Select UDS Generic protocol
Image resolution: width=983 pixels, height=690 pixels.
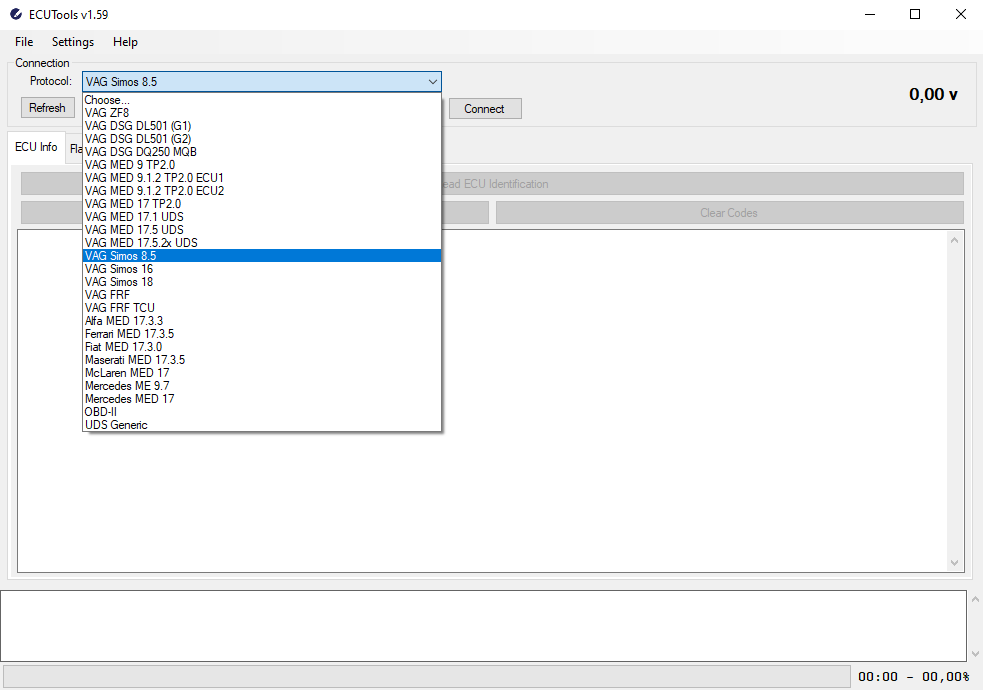262,425
